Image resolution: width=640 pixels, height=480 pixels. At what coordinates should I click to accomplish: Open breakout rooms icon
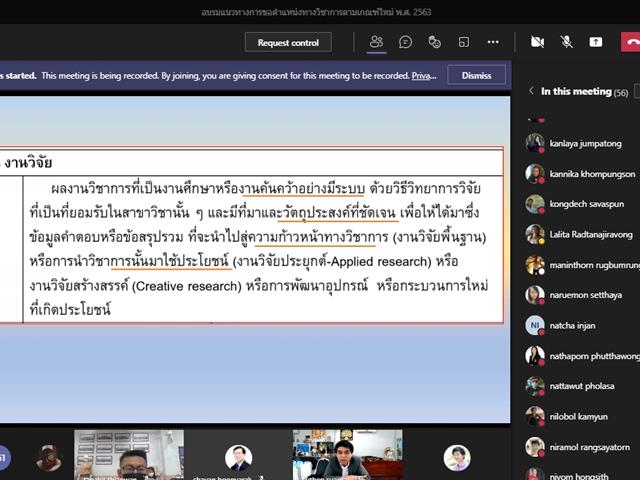pyautogui.click(x=464, y=42)
